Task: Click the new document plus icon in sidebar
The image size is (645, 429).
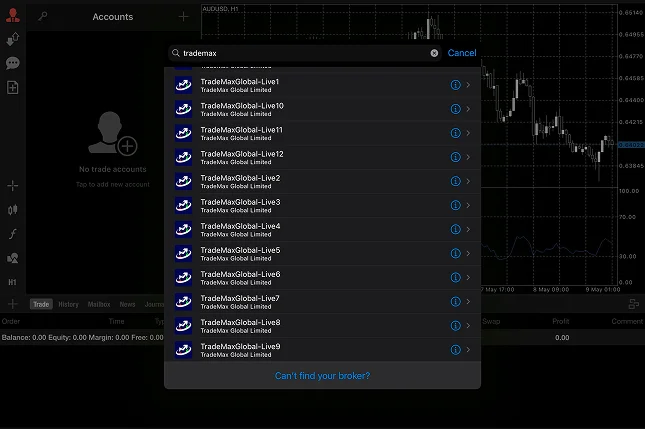Action: 13,87
